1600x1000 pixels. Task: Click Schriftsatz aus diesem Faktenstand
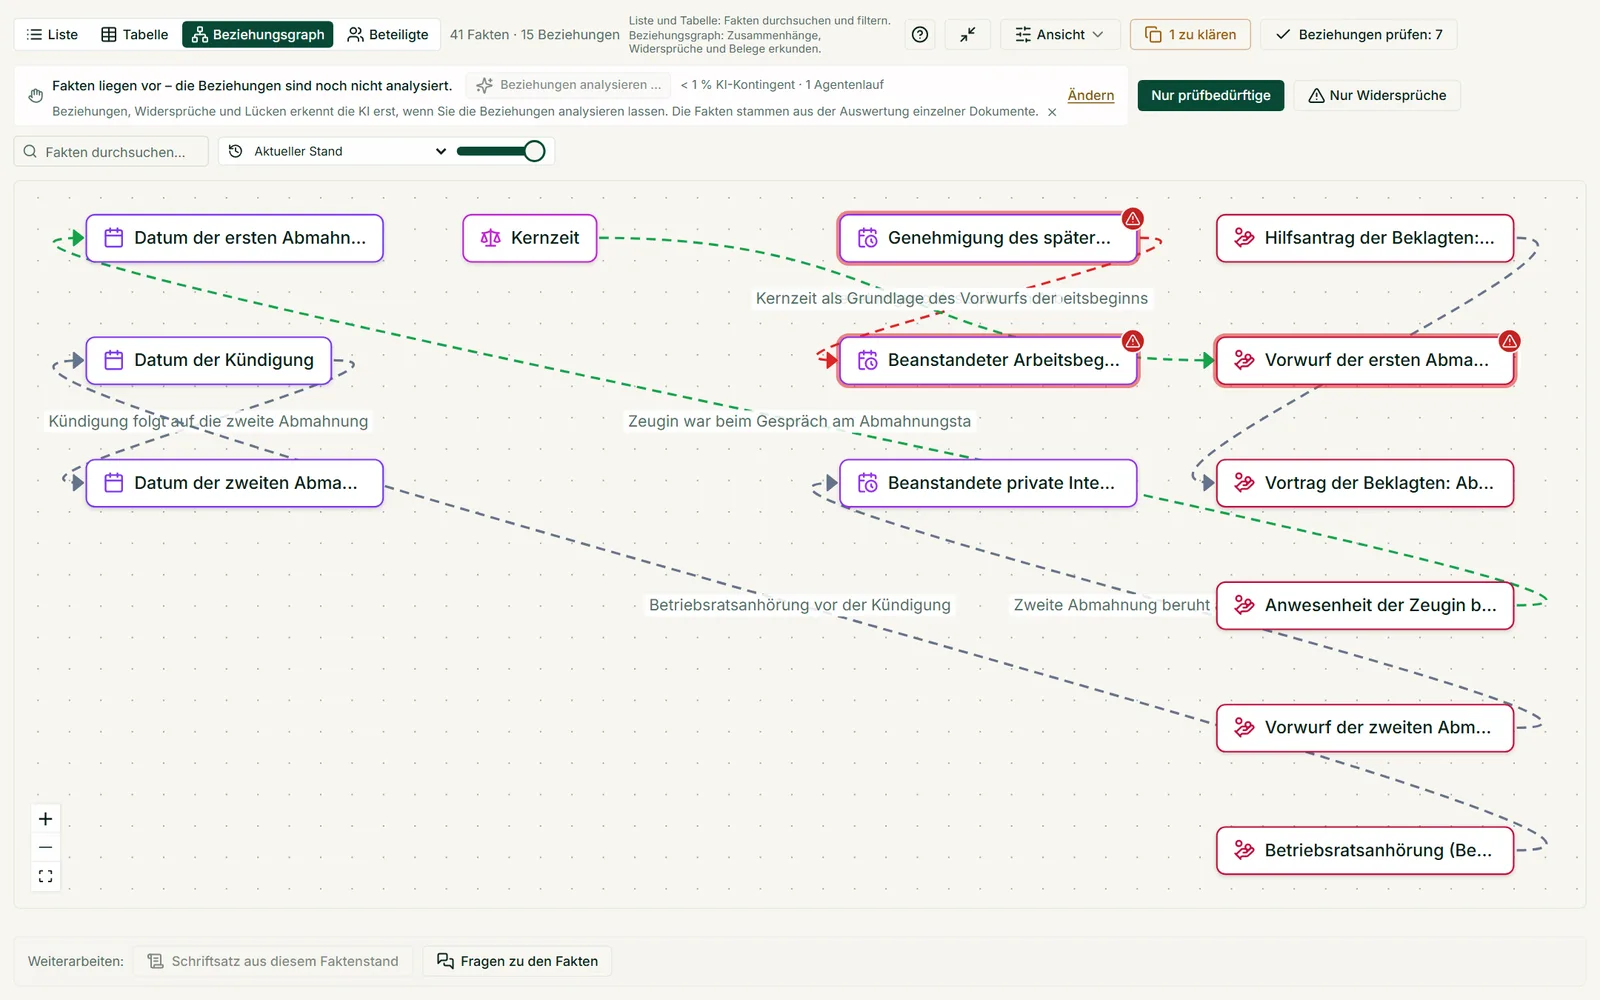[273, 961]
